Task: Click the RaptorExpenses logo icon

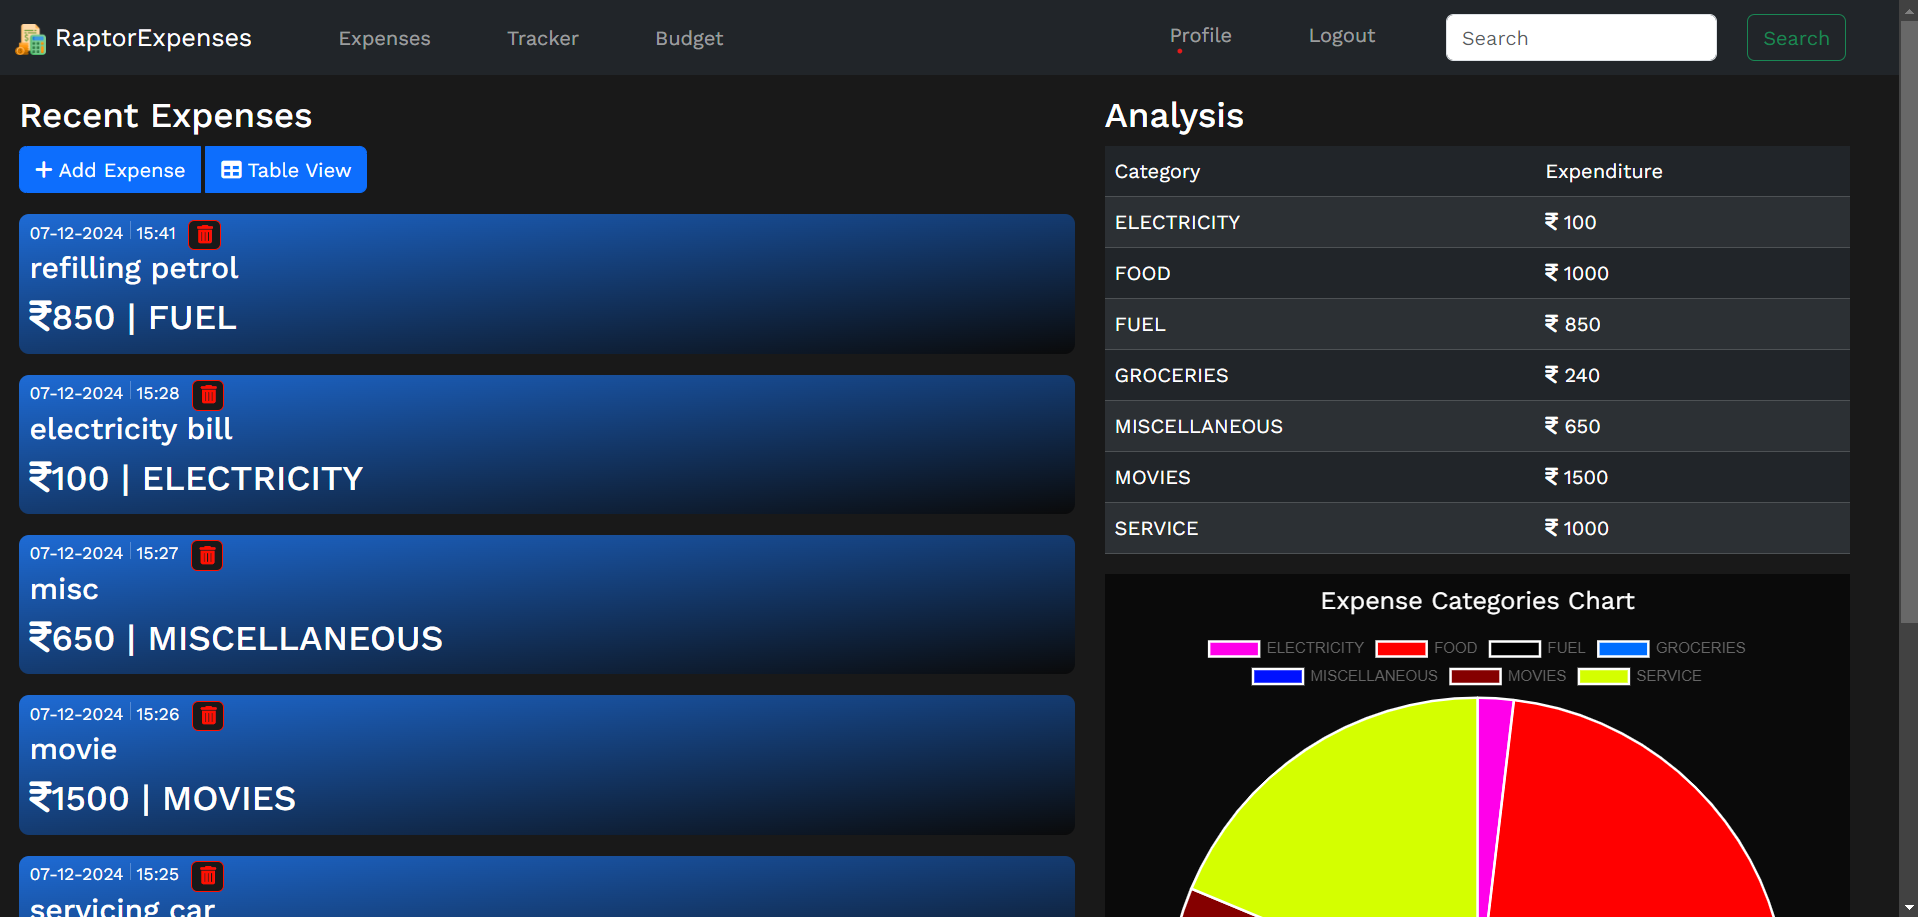Action: click(x=31, y=39)
